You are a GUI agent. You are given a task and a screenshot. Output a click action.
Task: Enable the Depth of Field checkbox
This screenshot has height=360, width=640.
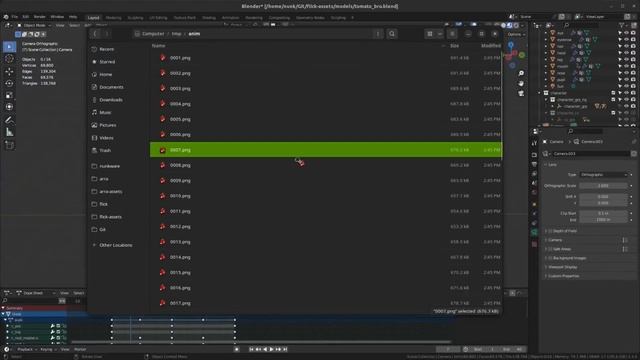pos(550,231)
